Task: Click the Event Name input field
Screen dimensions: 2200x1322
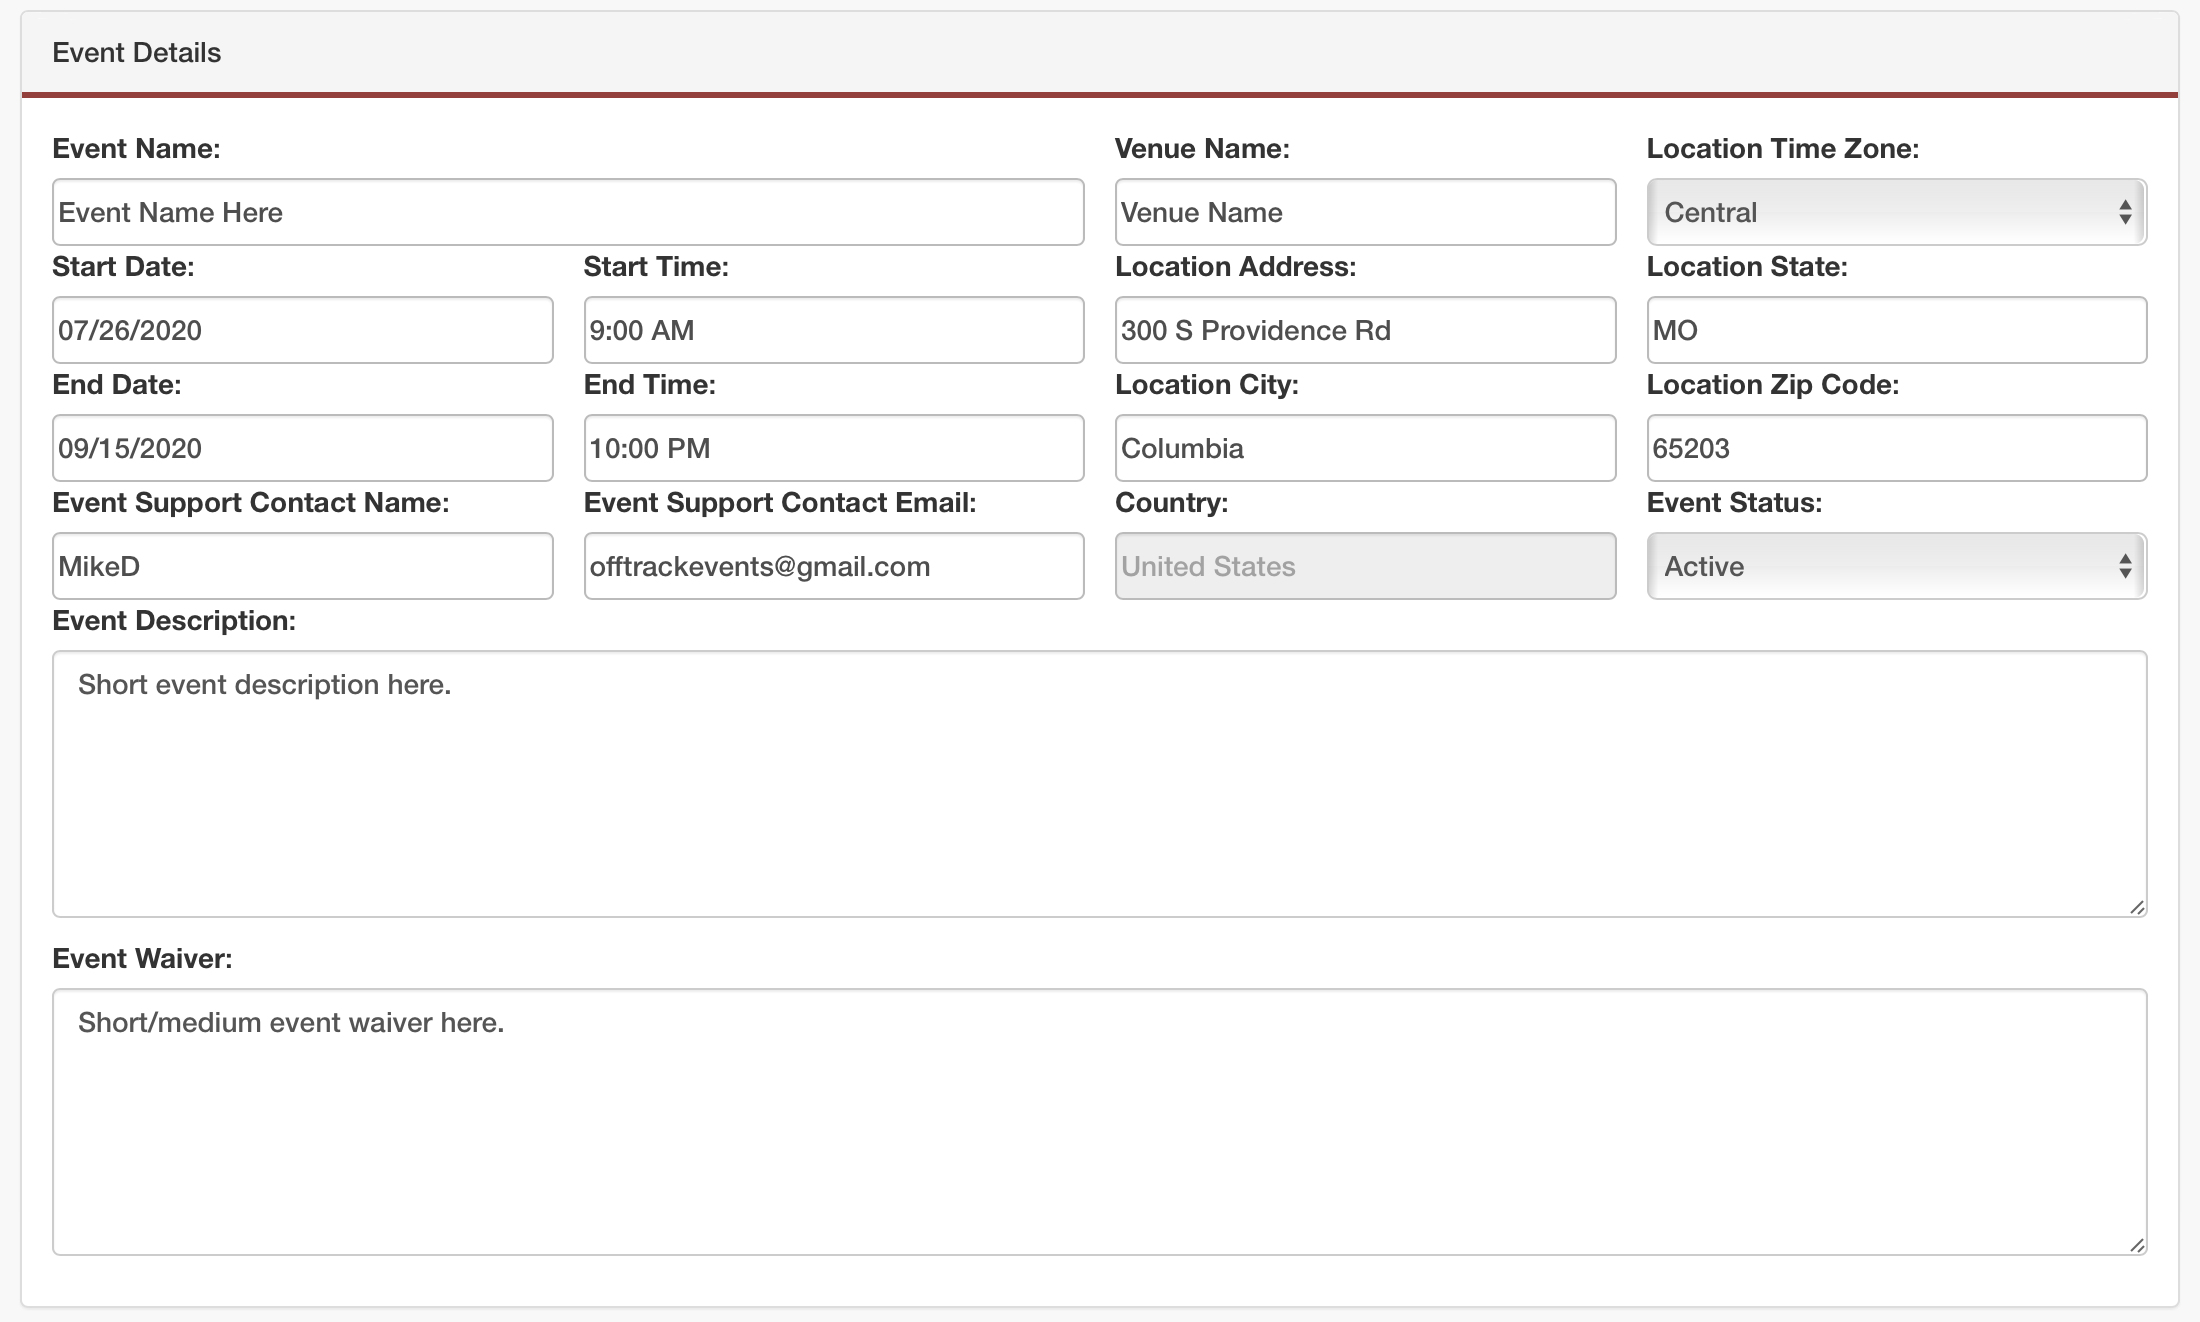Action: 567,212
